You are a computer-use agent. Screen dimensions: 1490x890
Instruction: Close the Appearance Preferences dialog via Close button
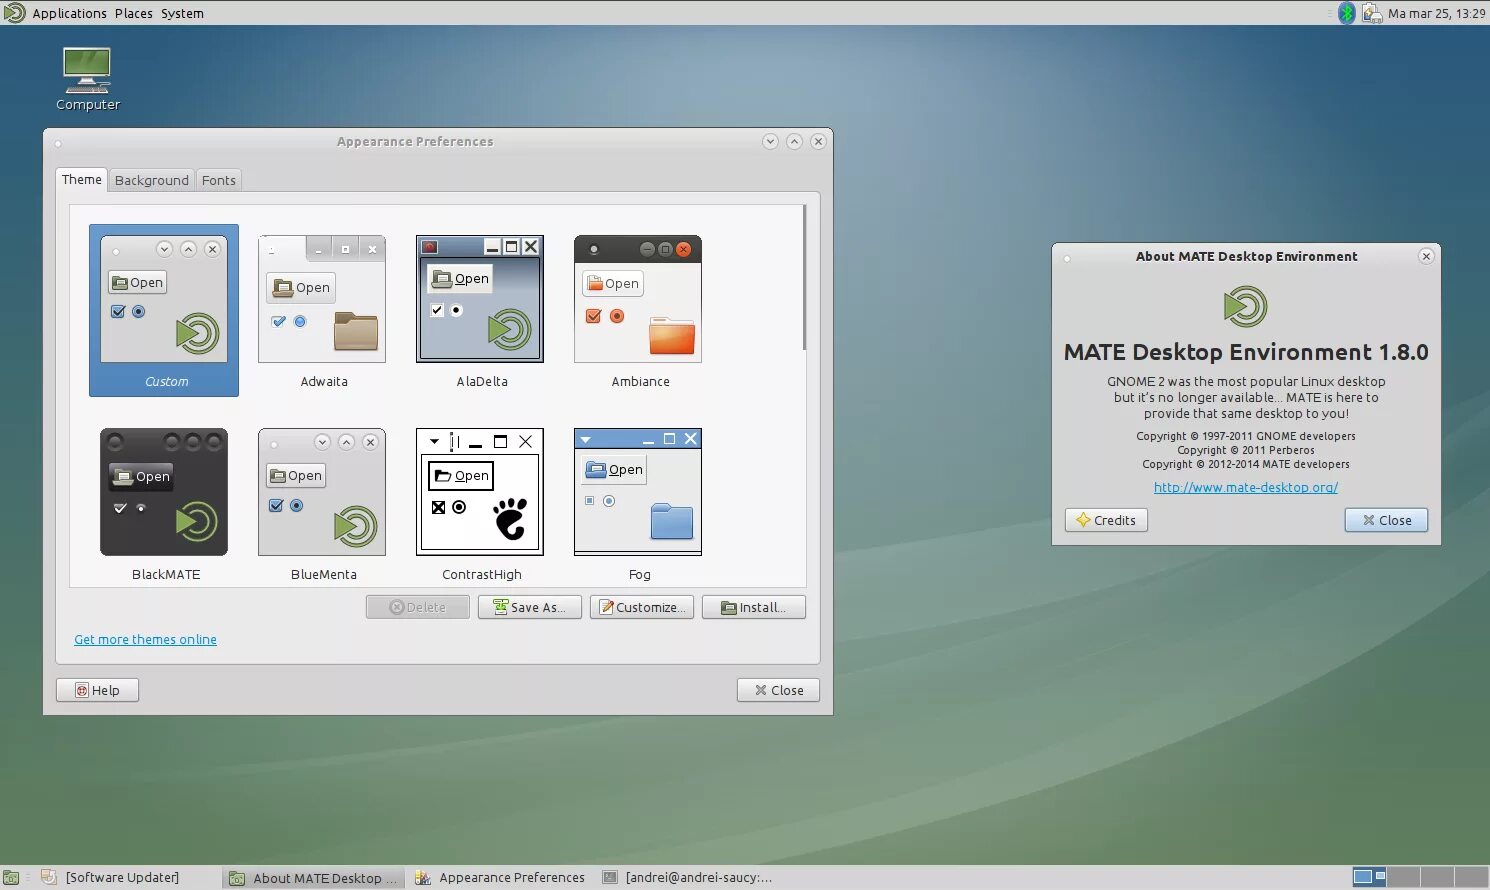(778, 690)
